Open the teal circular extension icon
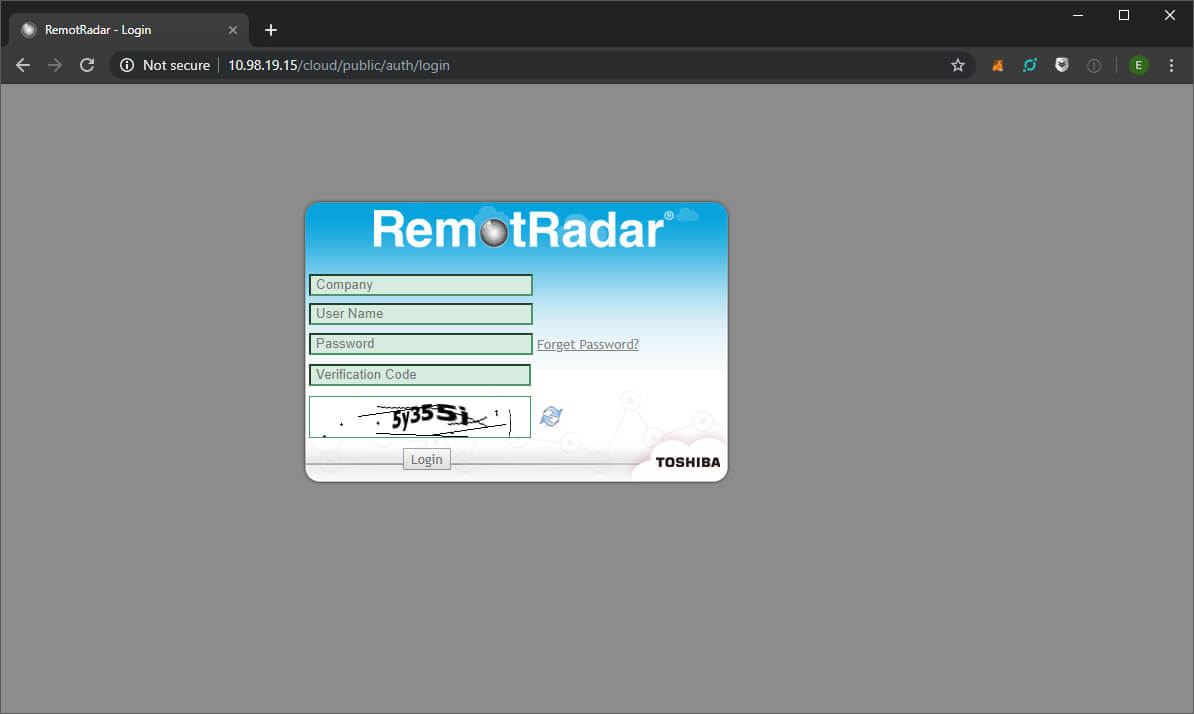The width and height of the screenshot is (1194, 714). 1029,65
